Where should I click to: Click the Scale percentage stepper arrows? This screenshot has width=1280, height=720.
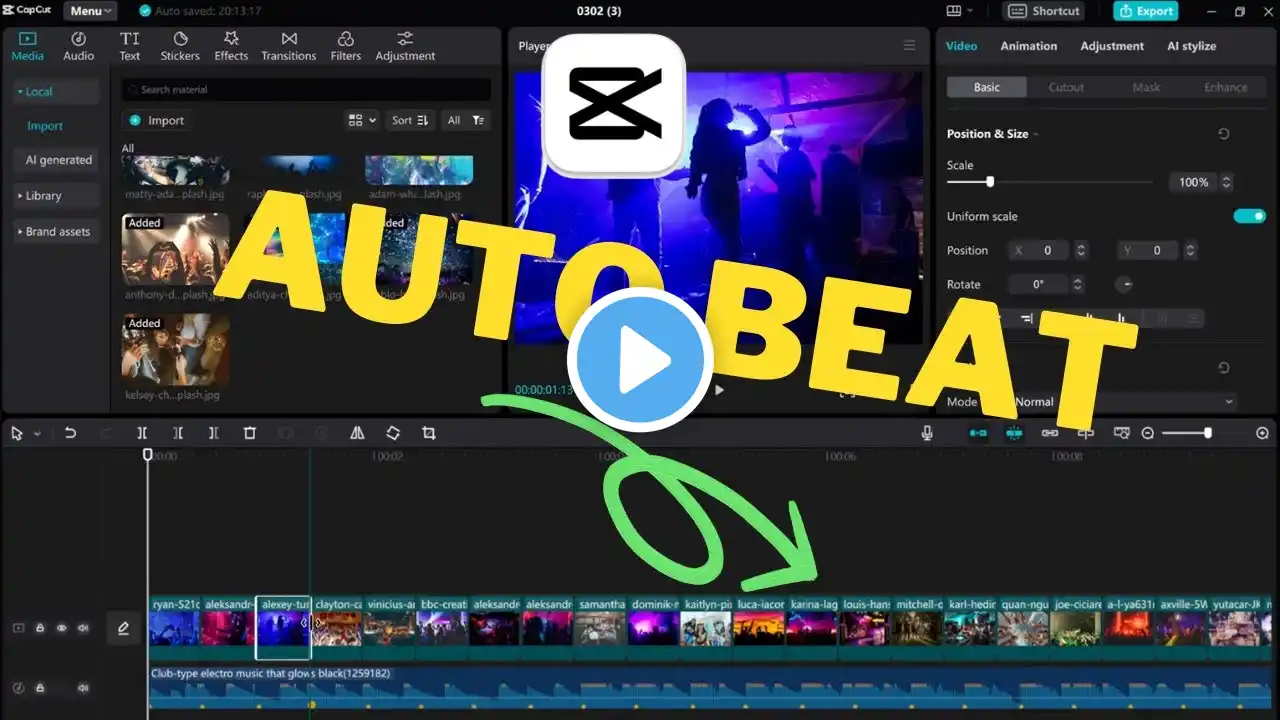coord(1227,182)
